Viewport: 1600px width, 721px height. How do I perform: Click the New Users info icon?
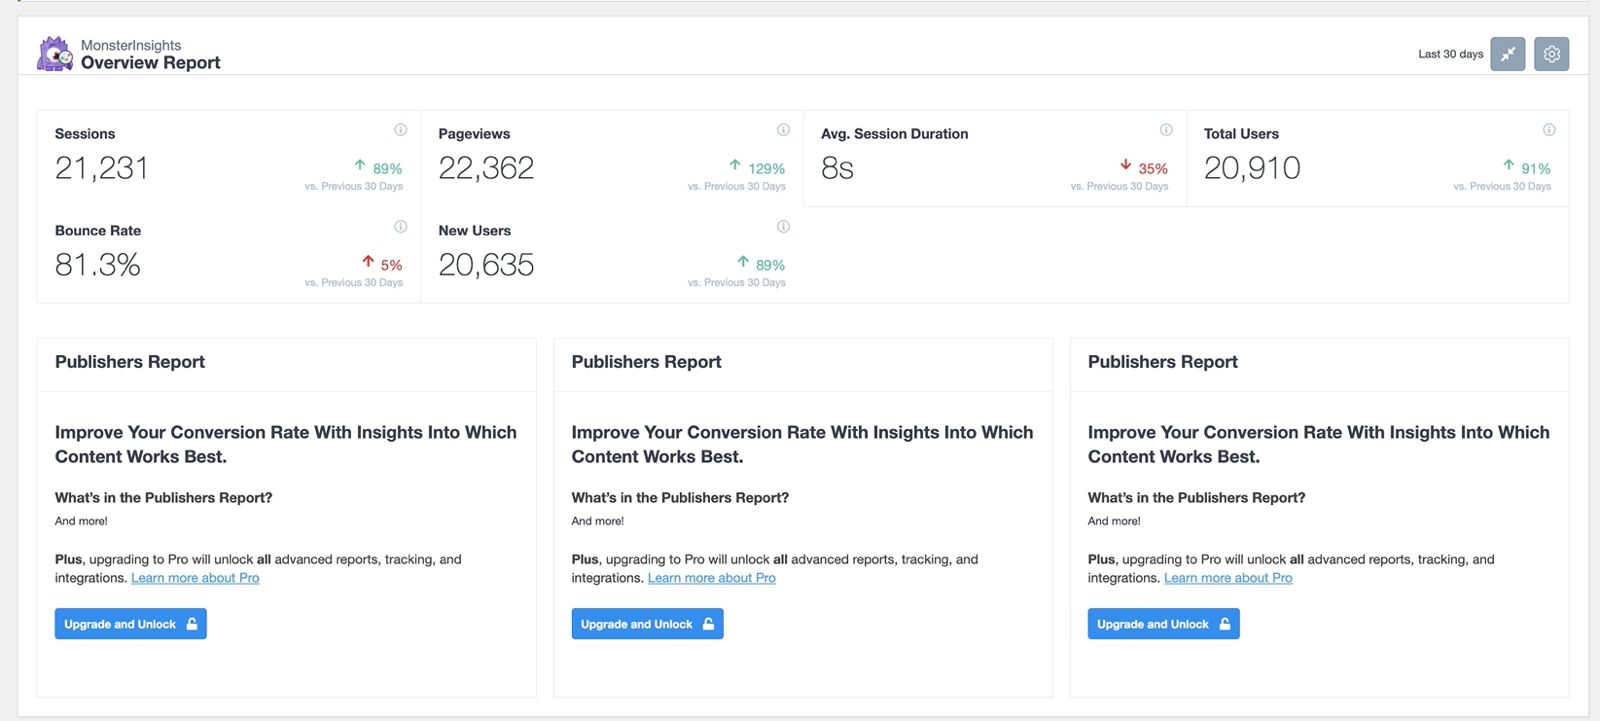pyautogui.click(x=783, y=227)
